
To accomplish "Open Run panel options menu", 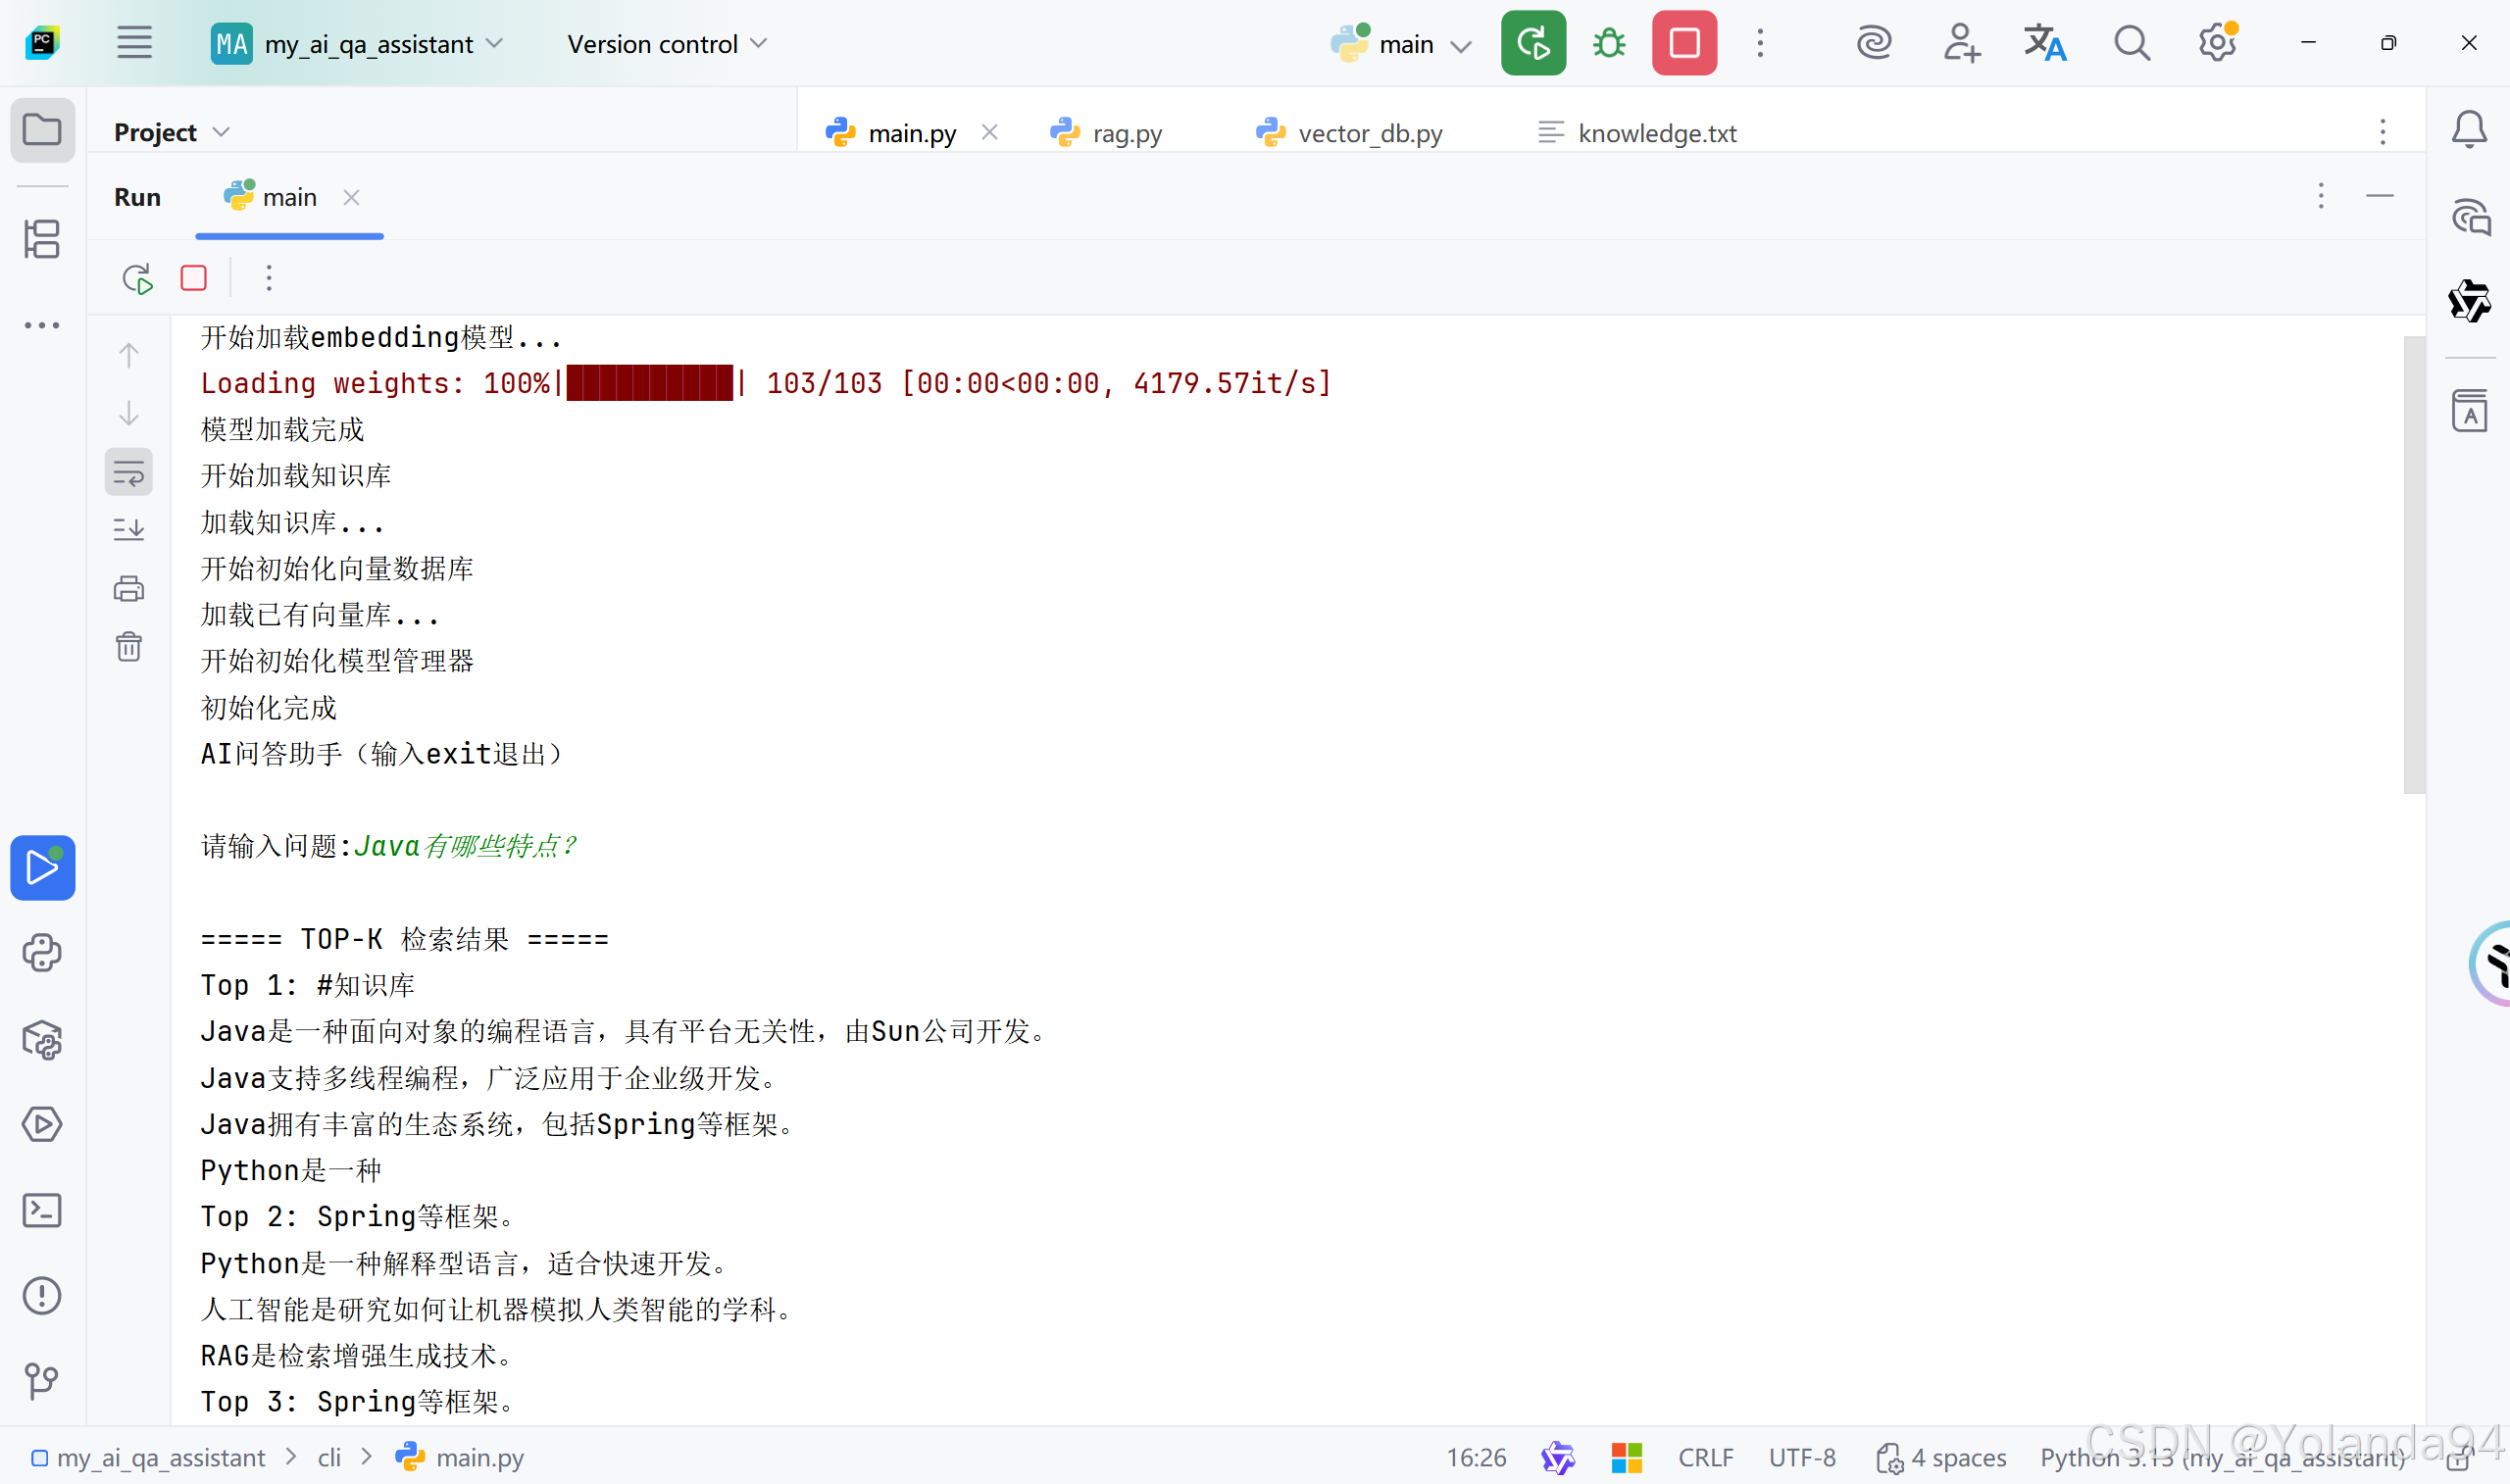I will [x=2321, y=196].
